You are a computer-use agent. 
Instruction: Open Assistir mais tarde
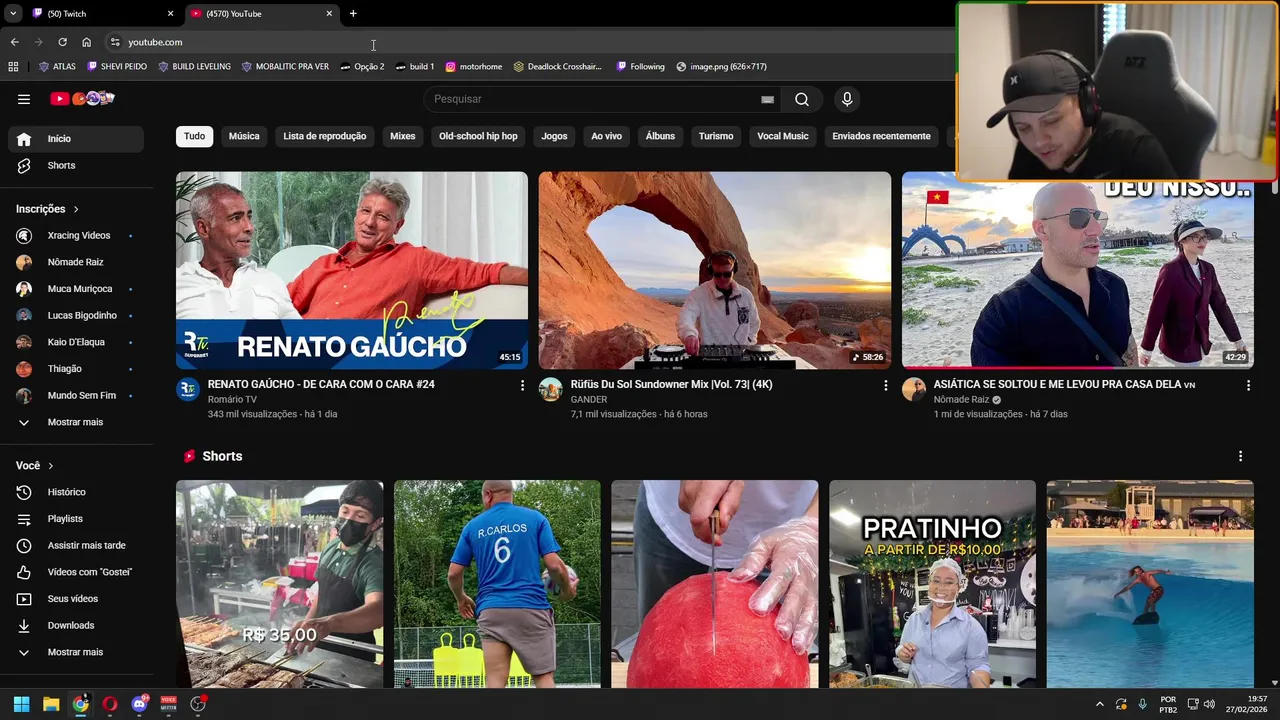[76, 545]
